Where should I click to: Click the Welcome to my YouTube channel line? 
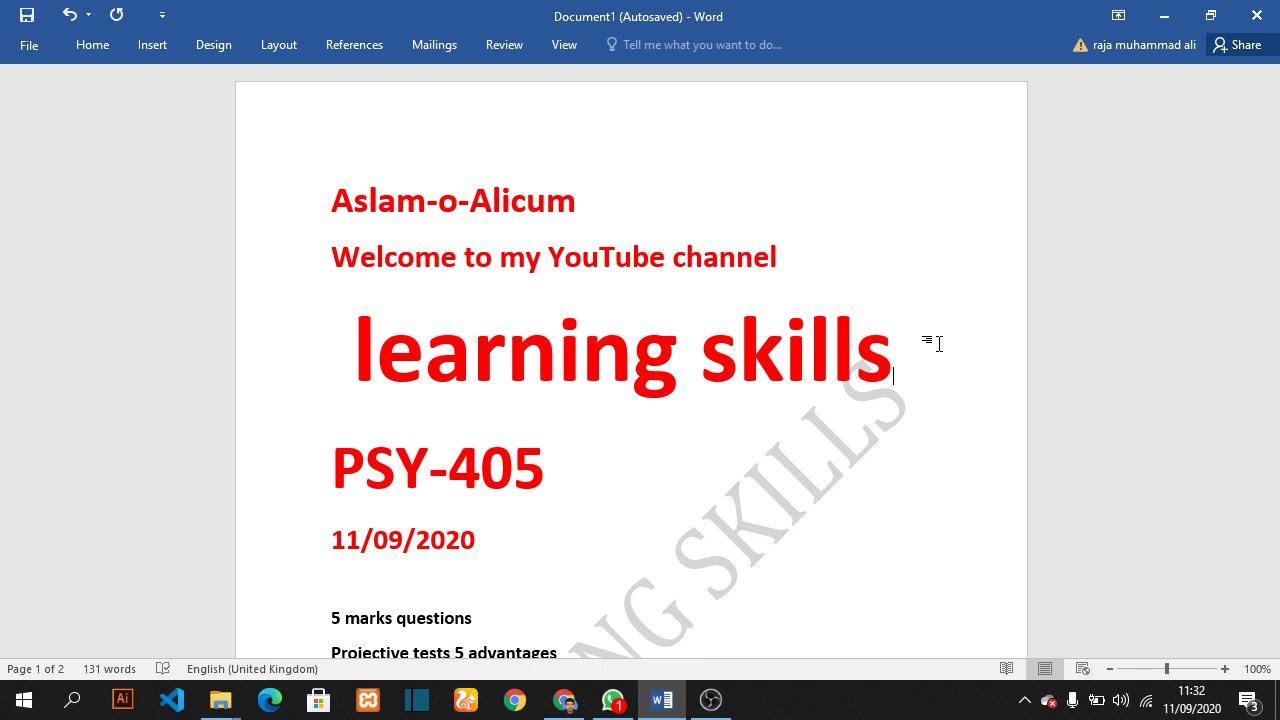point(554,257)
